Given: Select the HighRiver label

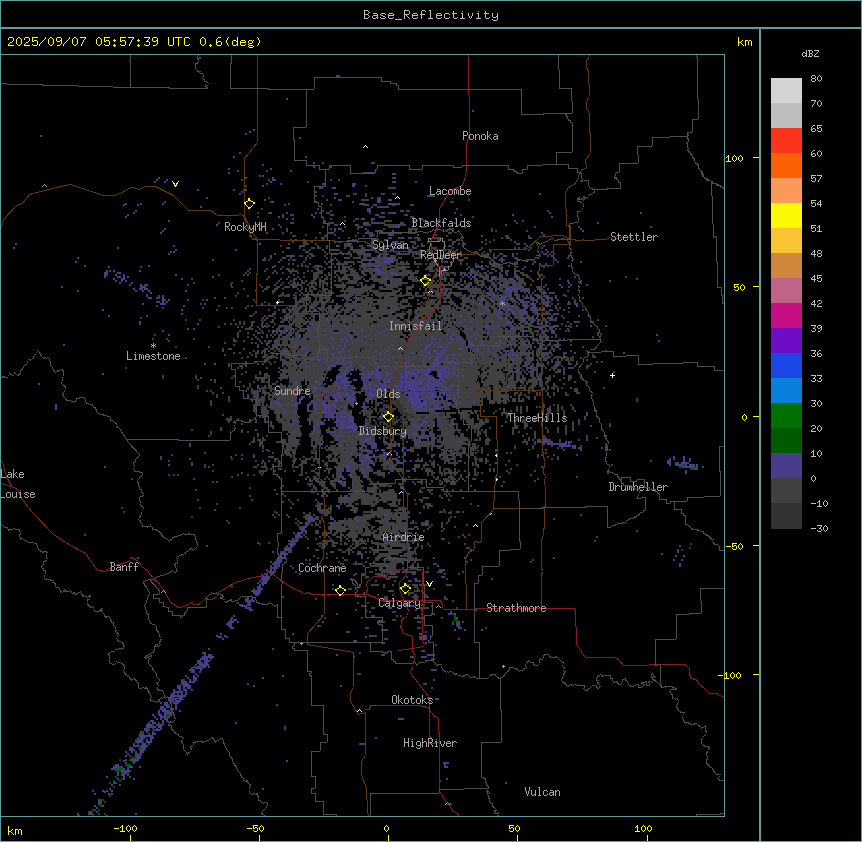Looking at the screenshot, I should coord(430,743).
